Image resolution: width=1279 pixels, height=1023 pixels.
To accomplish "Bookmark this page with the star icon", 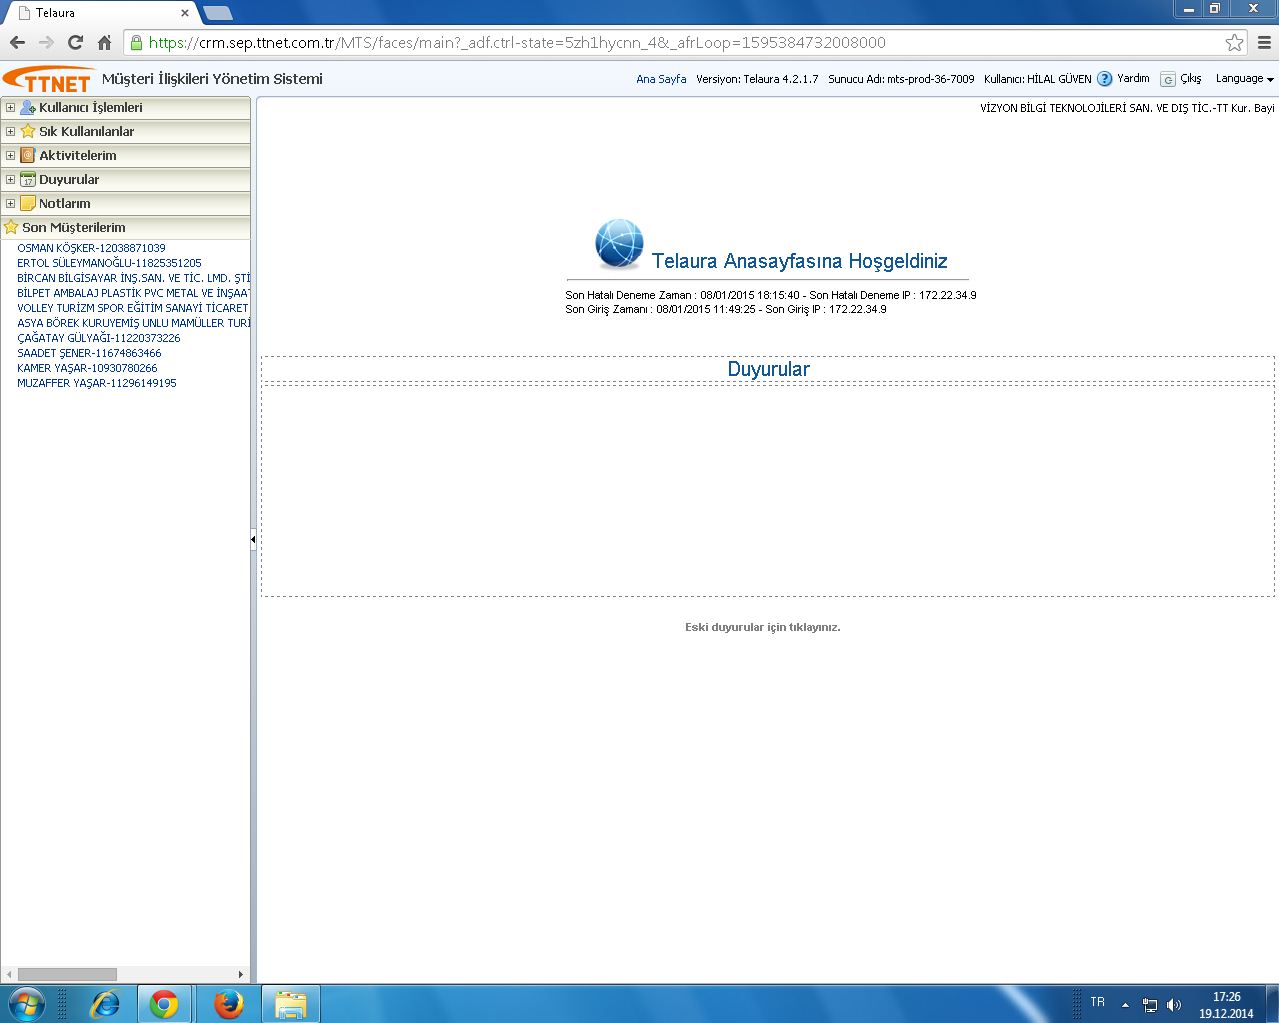I will (x=1234, y=42).
